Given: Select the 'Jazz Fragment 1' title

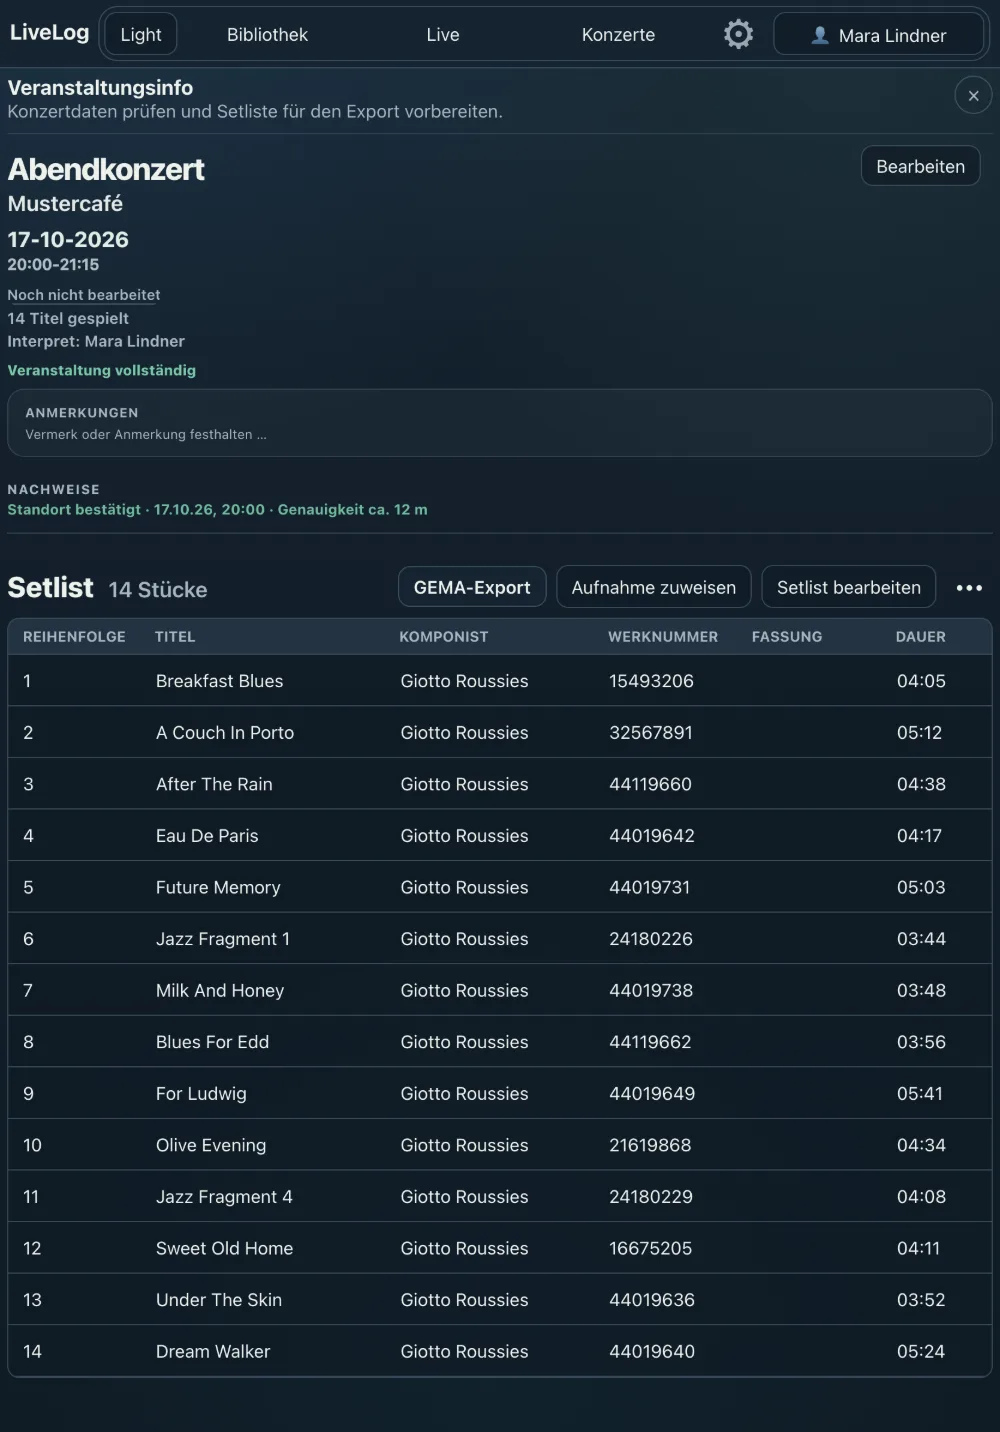Looking at the screenshot, I should [x=223, y=939].
